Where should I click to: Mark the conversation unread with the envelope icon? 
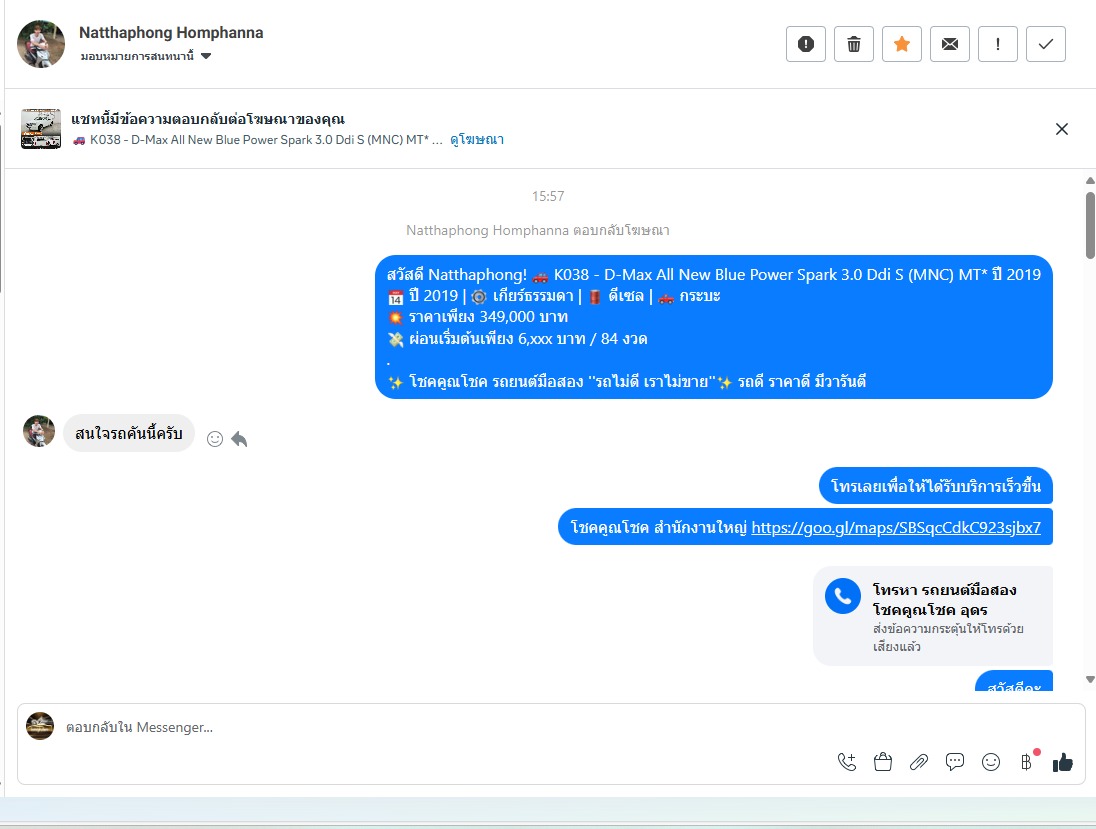(949, 44)
